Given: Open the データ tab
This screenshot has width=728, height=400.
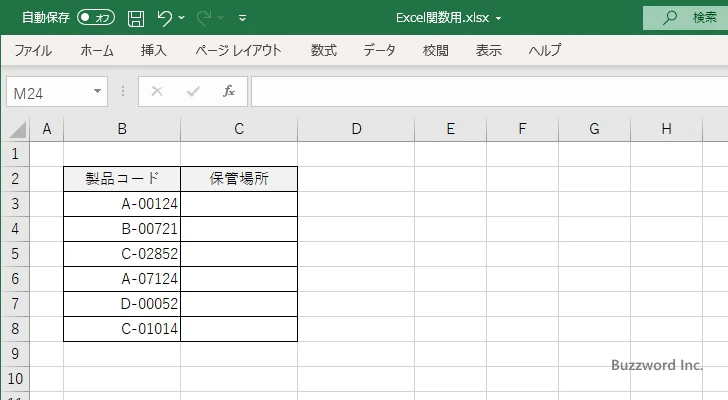Looking at the screenshot, I should pos(379,50).
